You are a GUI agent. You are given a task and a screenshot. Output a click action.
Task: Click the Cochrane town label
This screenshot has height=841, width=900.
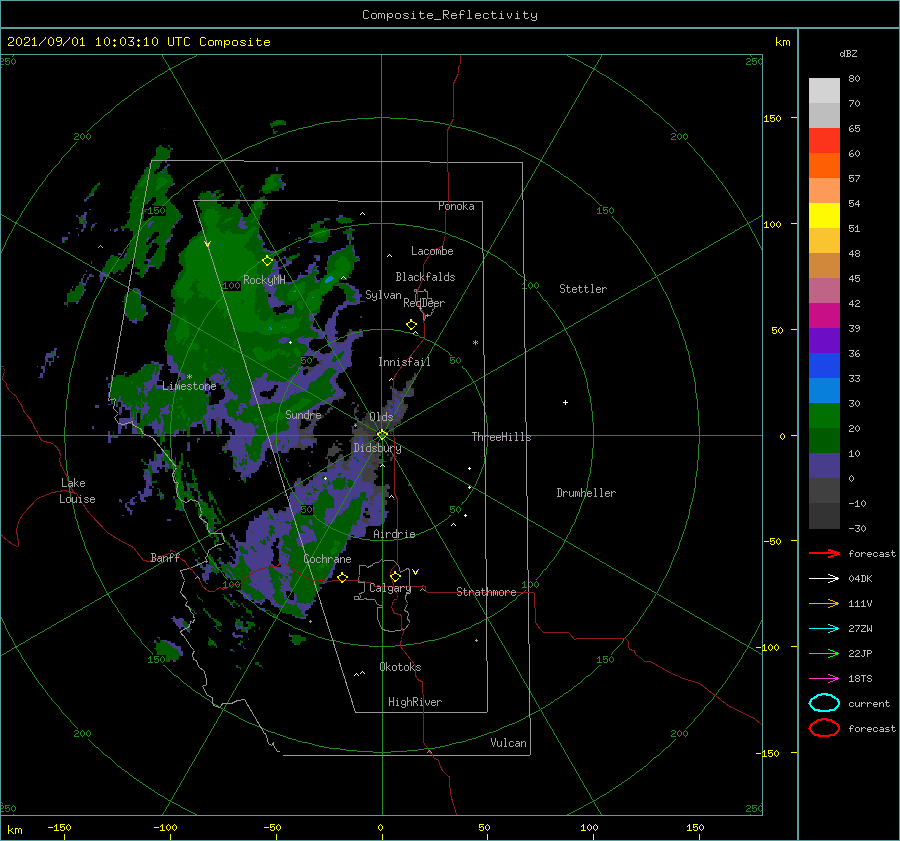(327, 559)
